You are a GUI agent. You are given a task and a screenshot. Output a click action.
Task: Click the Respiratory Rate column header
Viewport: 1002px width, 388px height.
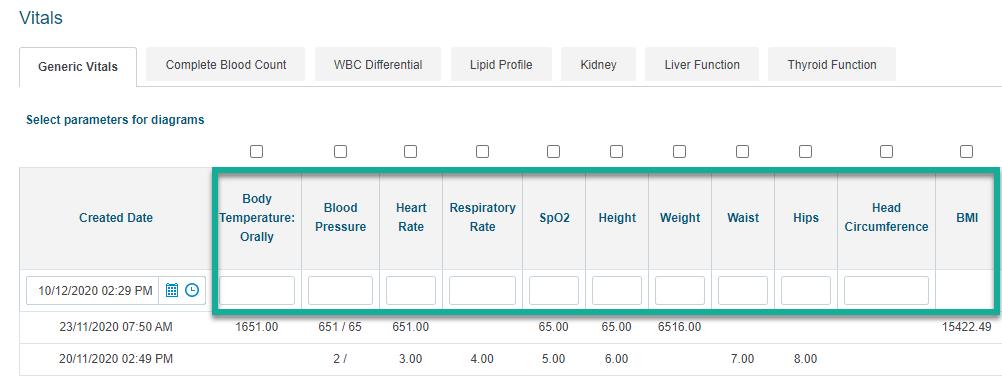pos(482,217)
